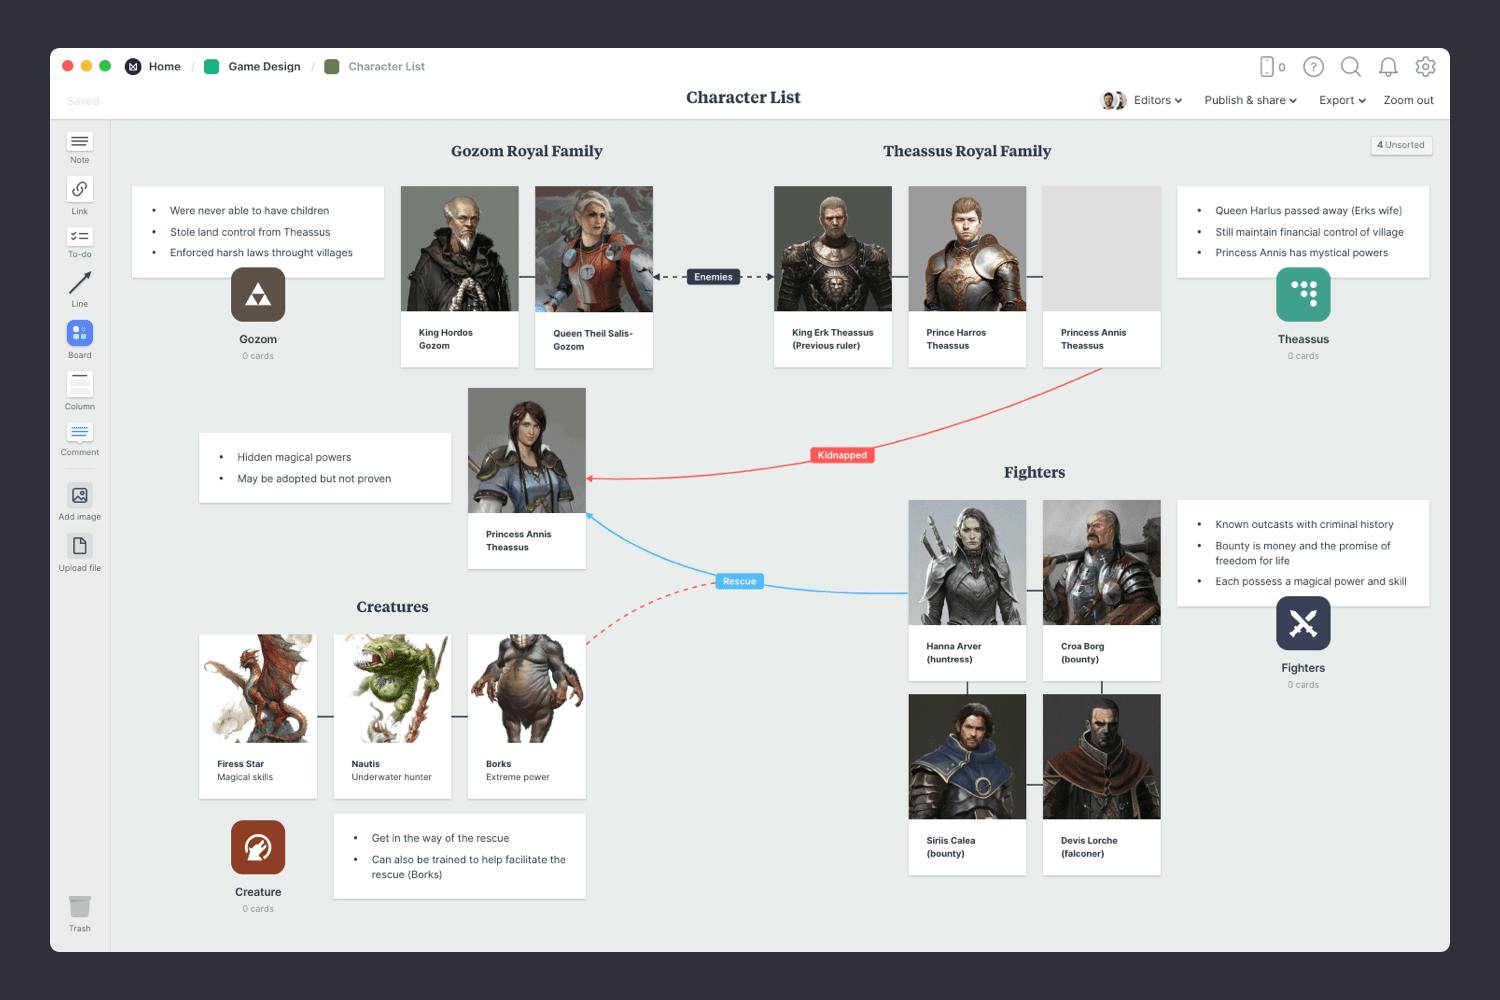Open the Publish & share dropdown

click(1249, 100)
